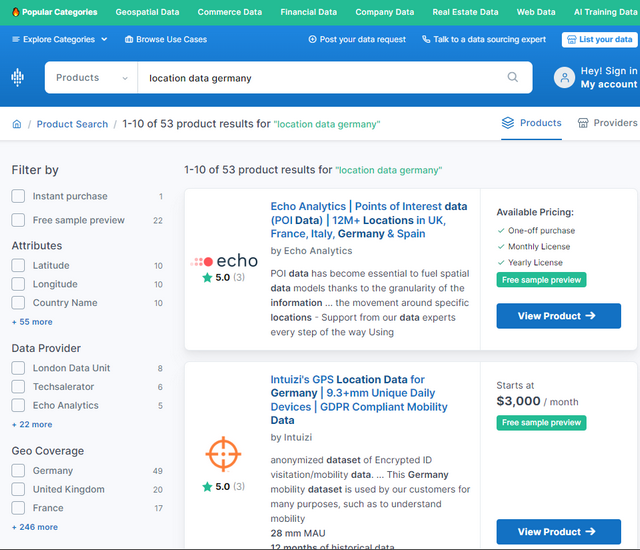Select London Data Unit provider checkbox
Viewport: 640px width, 550px height.
(x=18, y=368)
